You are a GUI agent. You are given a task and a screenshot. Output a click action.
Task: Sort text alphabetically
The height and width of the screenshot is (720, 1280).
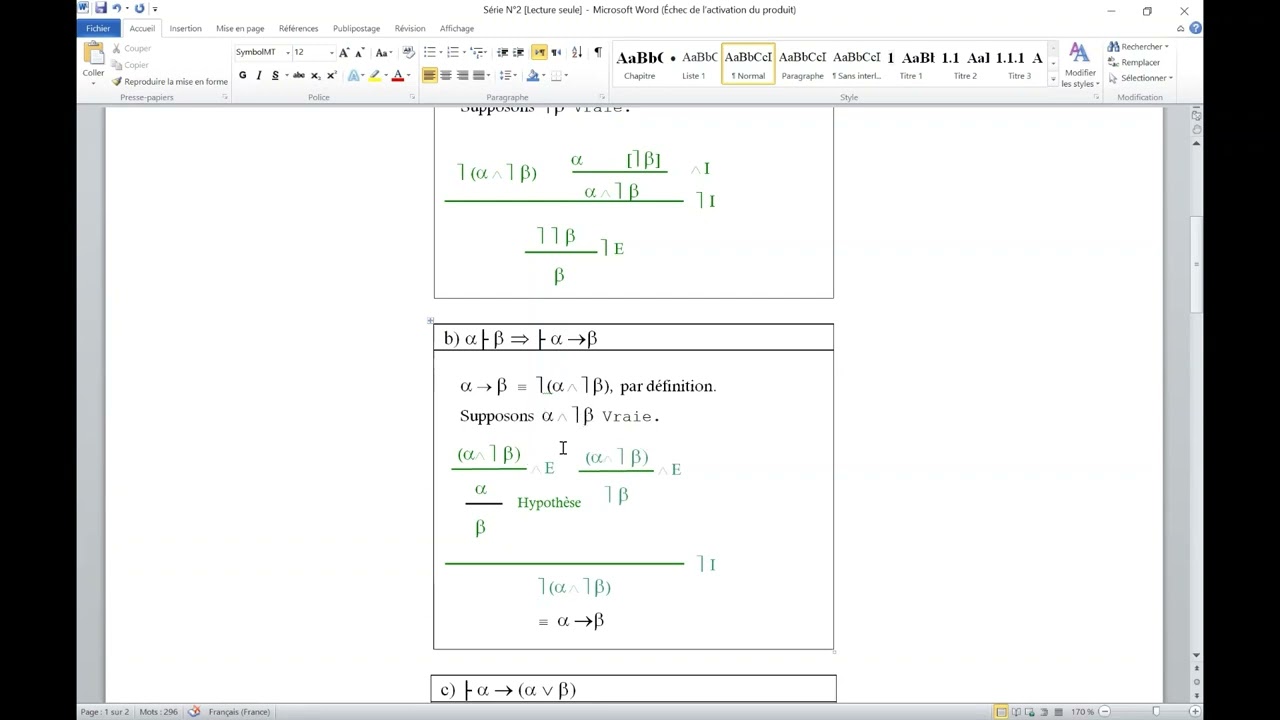578,52
